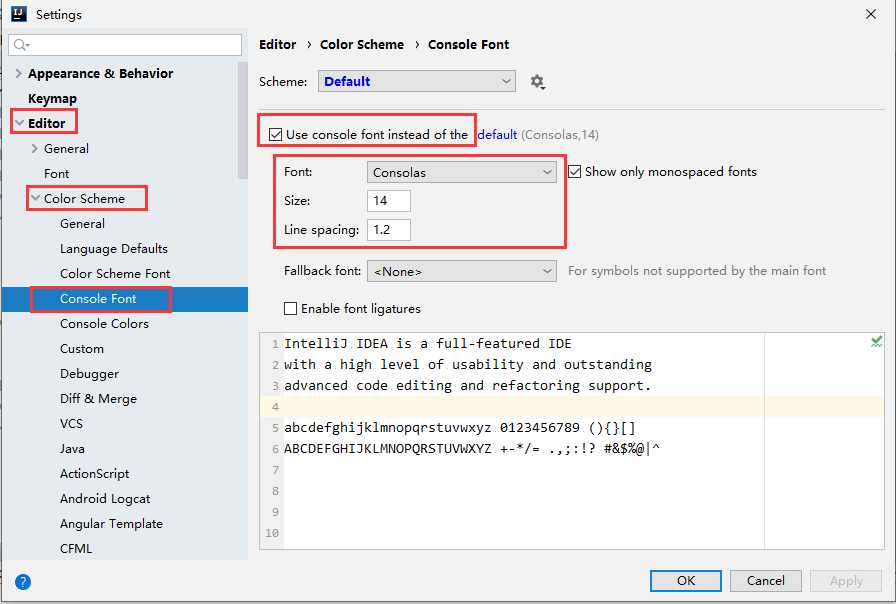Screen dimensions: 896x604
Task: Click Color Scheme in the breadcrumb
Action: pos(362,45)
